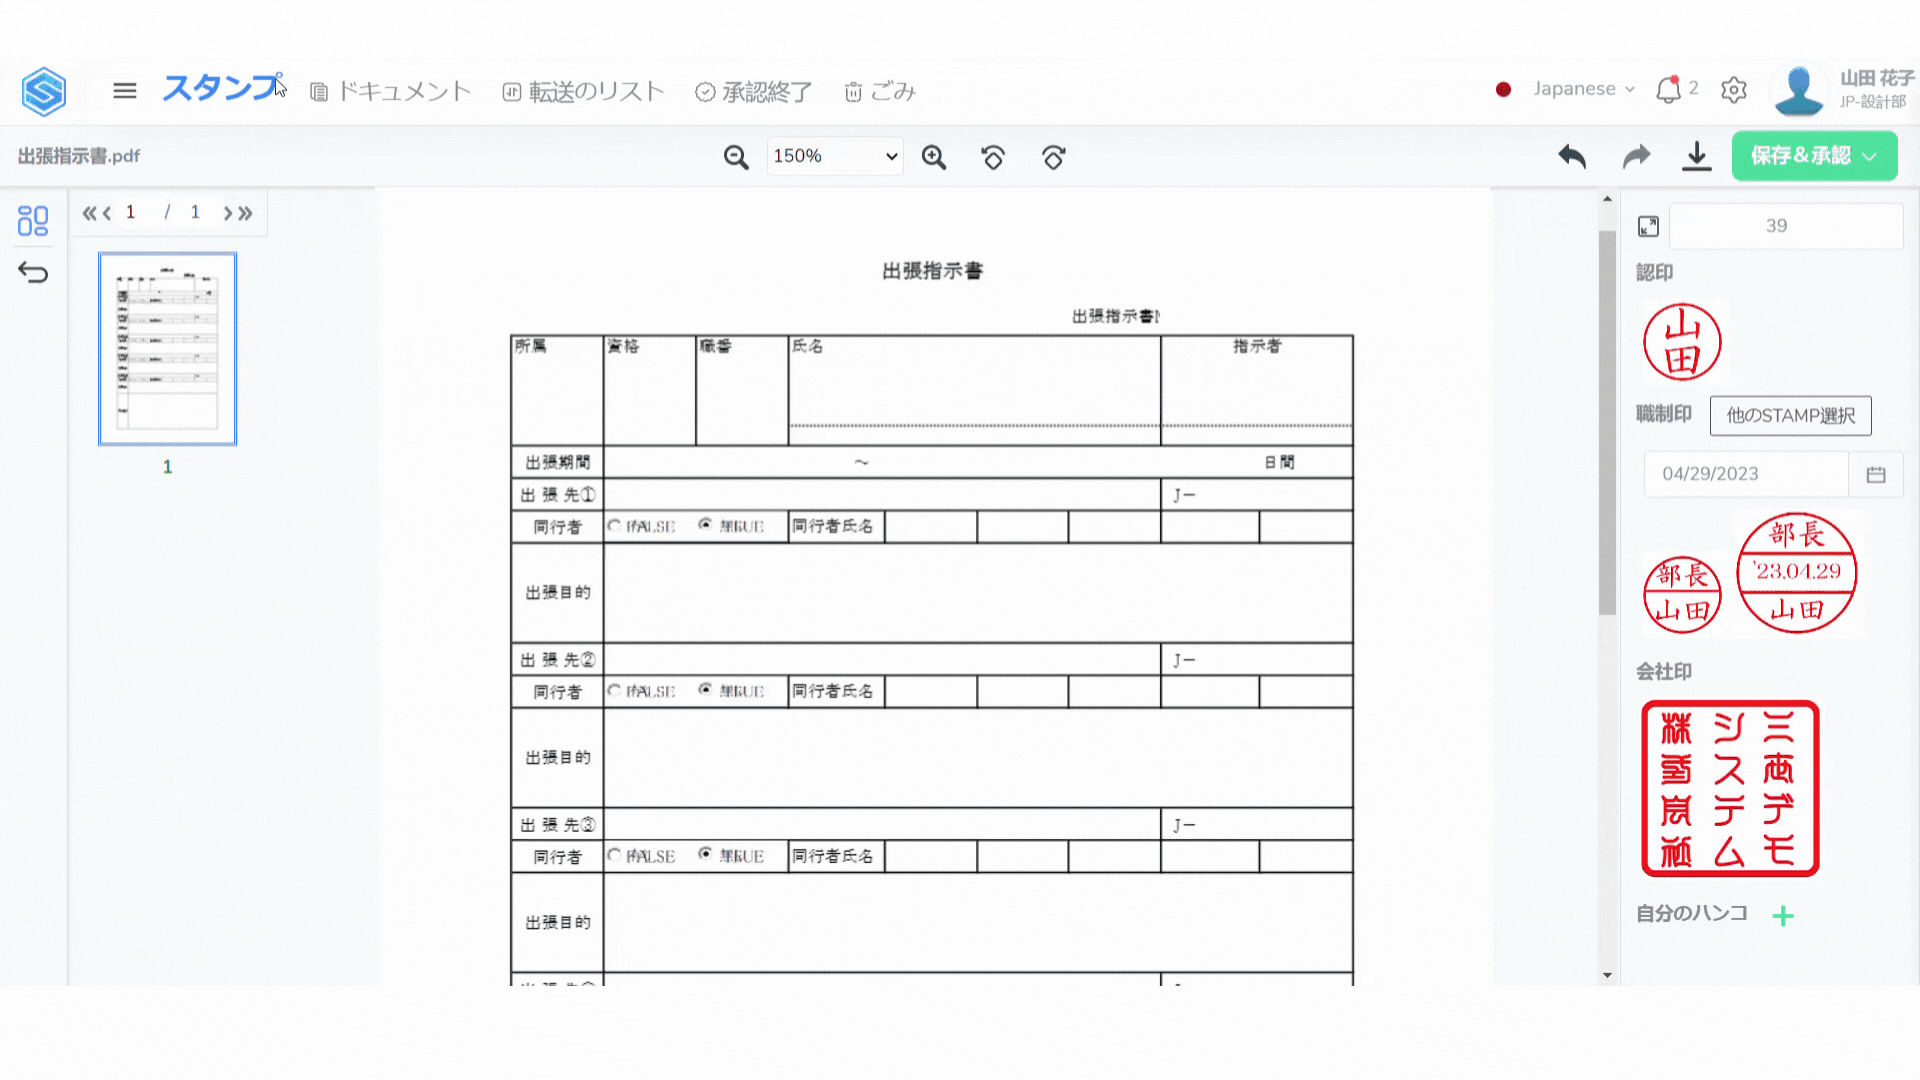Open the settings gear icon
1920x1080 pixels.
(x=1734, y=90)
